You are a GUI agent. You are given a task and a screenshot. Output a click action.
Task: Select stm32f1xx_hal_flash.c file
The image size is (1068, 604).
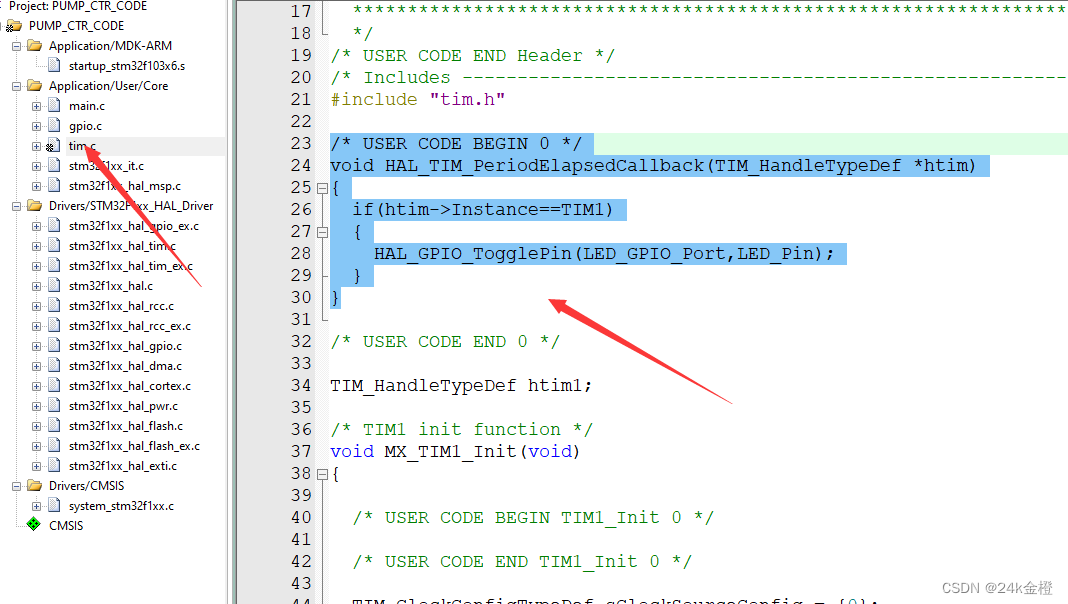(x=126, y=426)
